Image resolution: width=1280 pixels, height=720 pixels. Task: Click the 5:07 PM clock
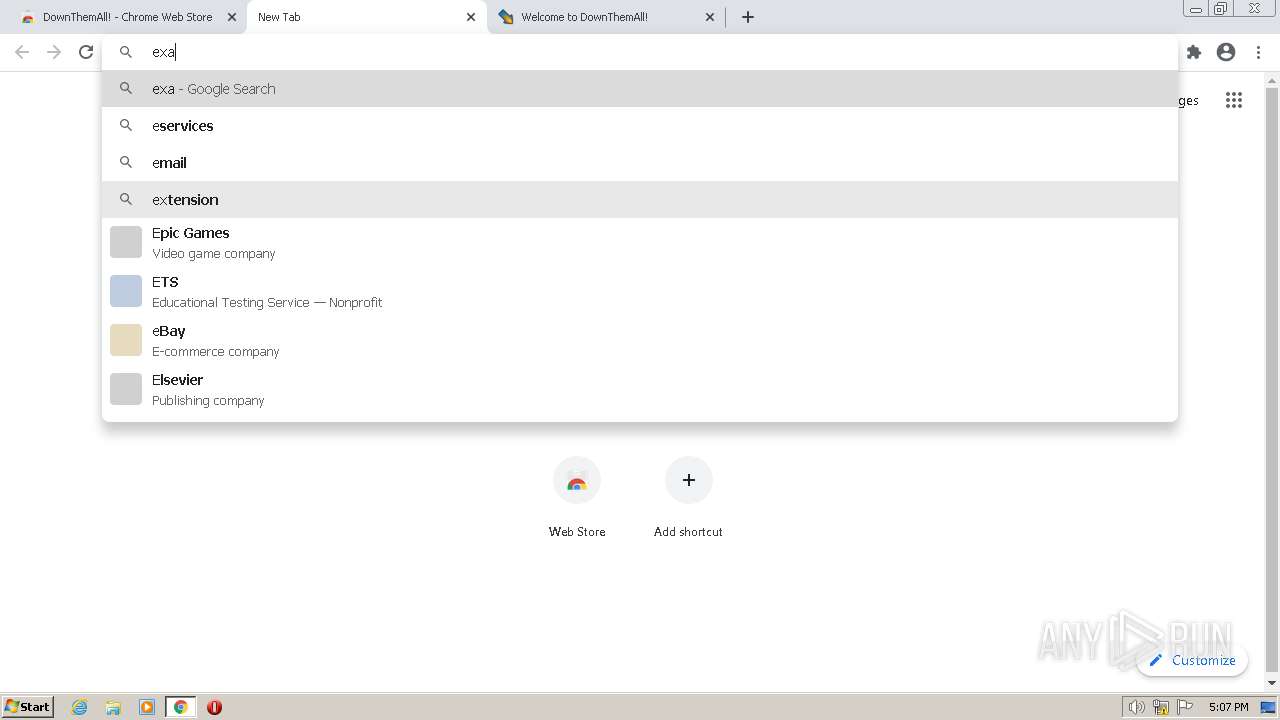click(x=1228, y=707)
